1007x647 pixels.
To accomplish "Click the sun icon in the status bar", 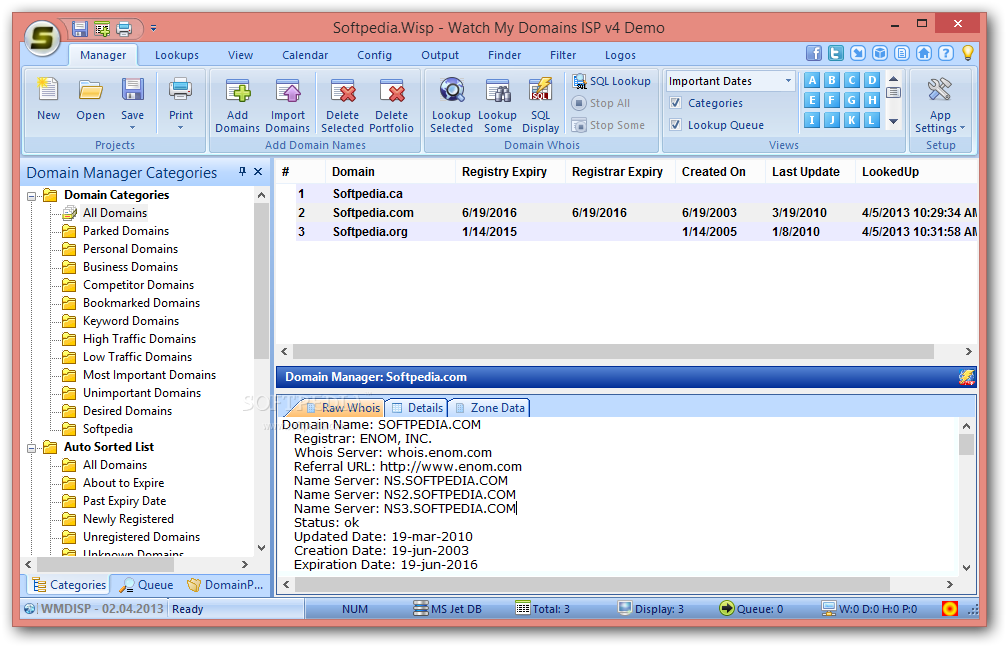I will 949,608.
